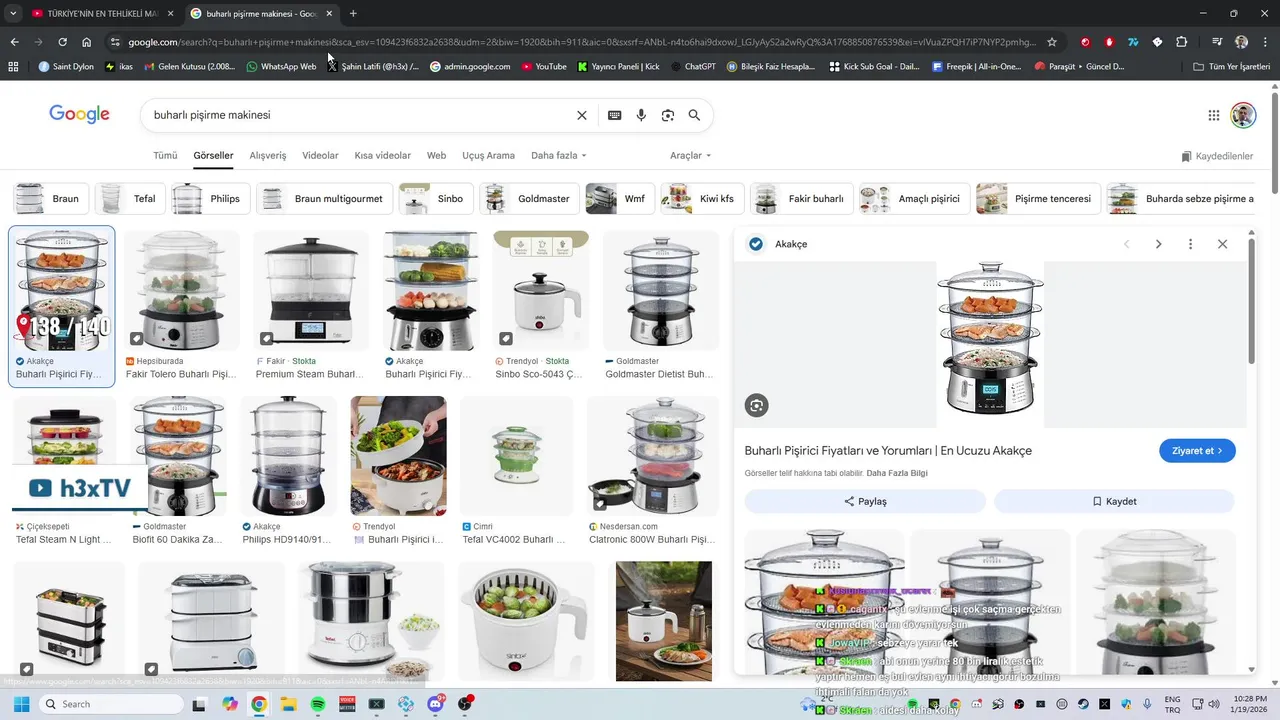
Task: Open the Google apps grid
Action: (1214, 115)
